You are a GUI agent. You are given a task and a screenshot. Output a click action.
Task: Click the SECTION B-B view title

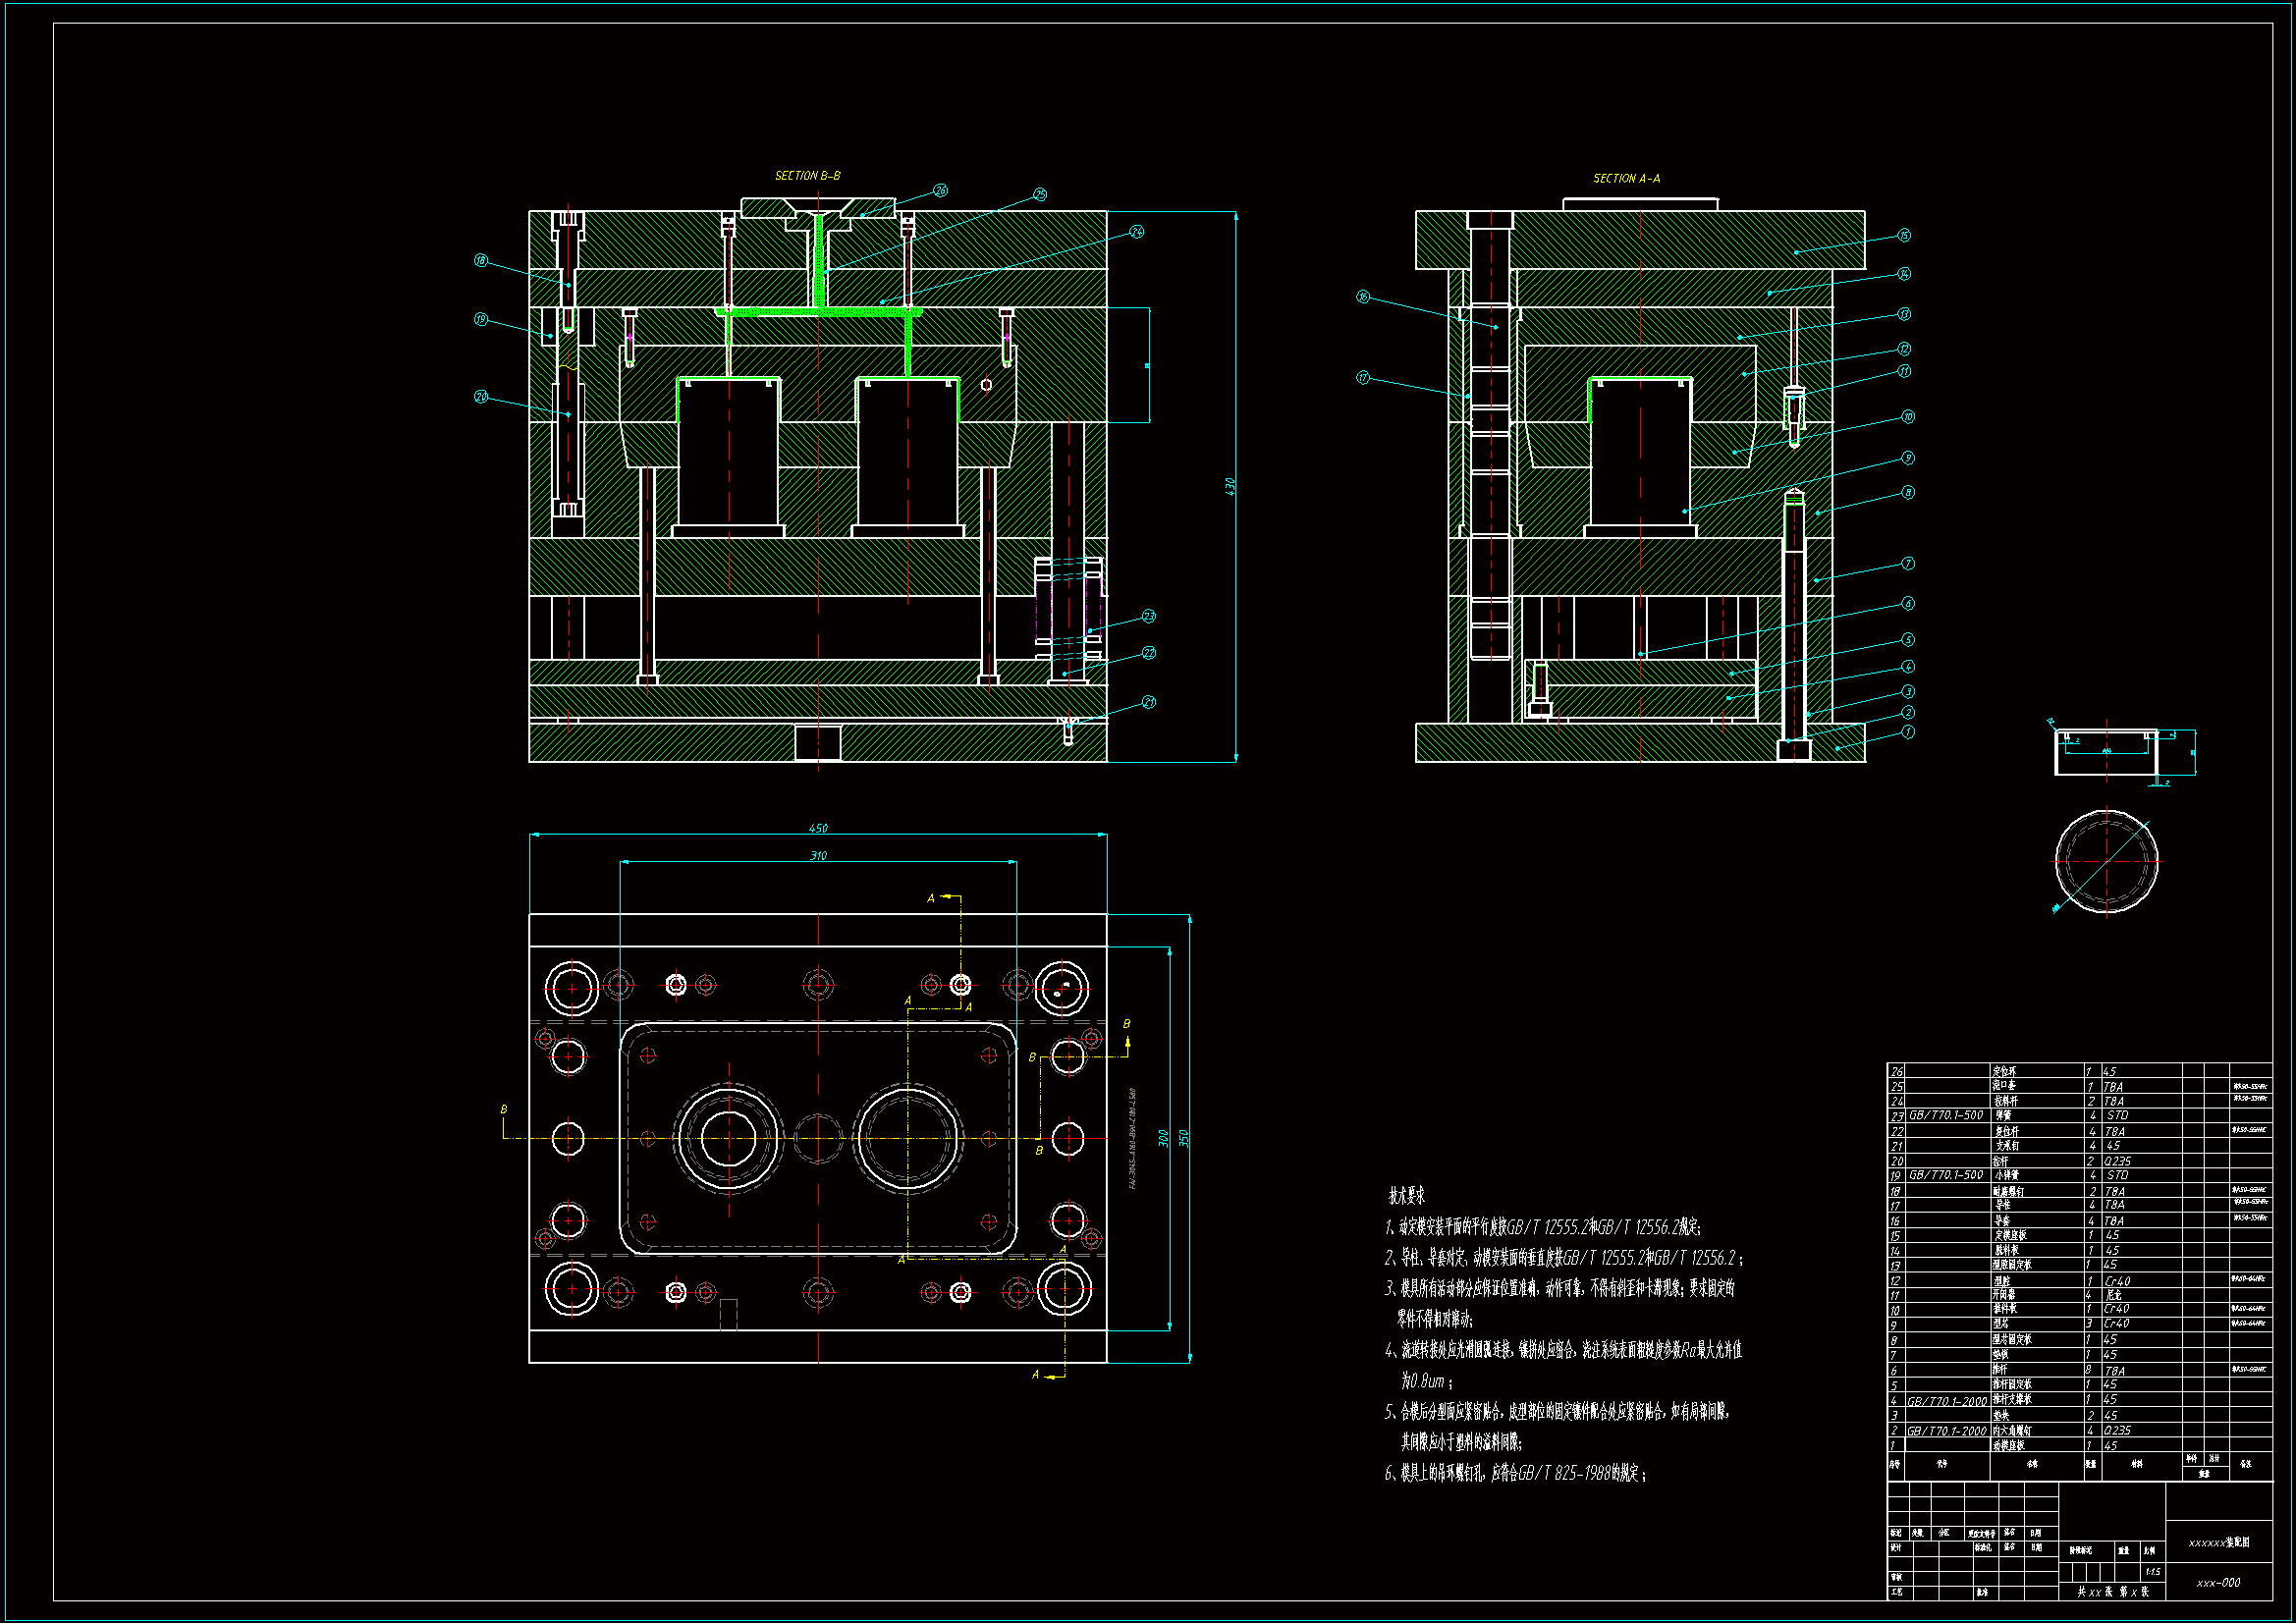click(x=807, y=176)
